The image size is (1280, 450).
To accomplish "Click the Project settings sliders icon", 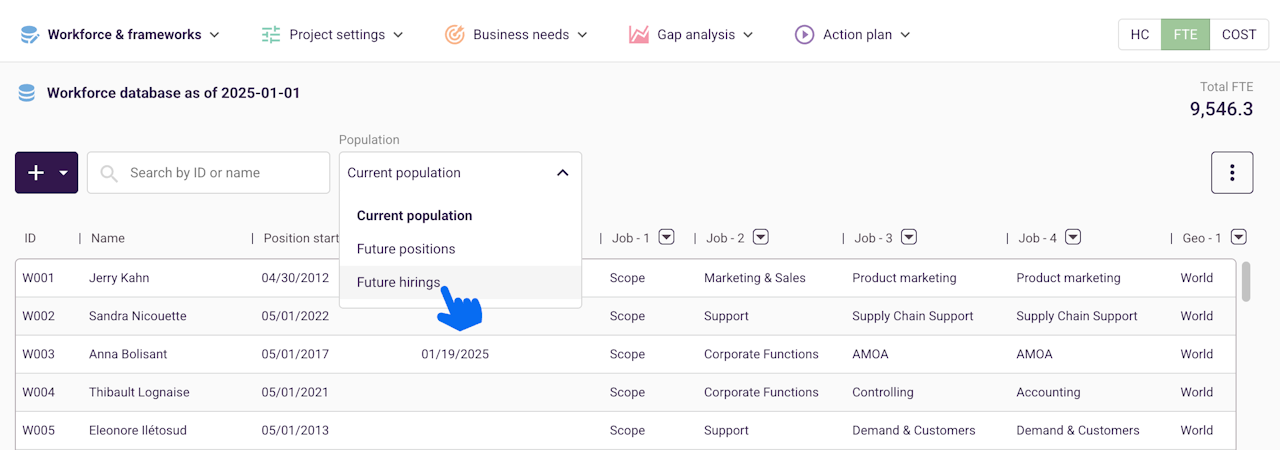I will 271,35.
